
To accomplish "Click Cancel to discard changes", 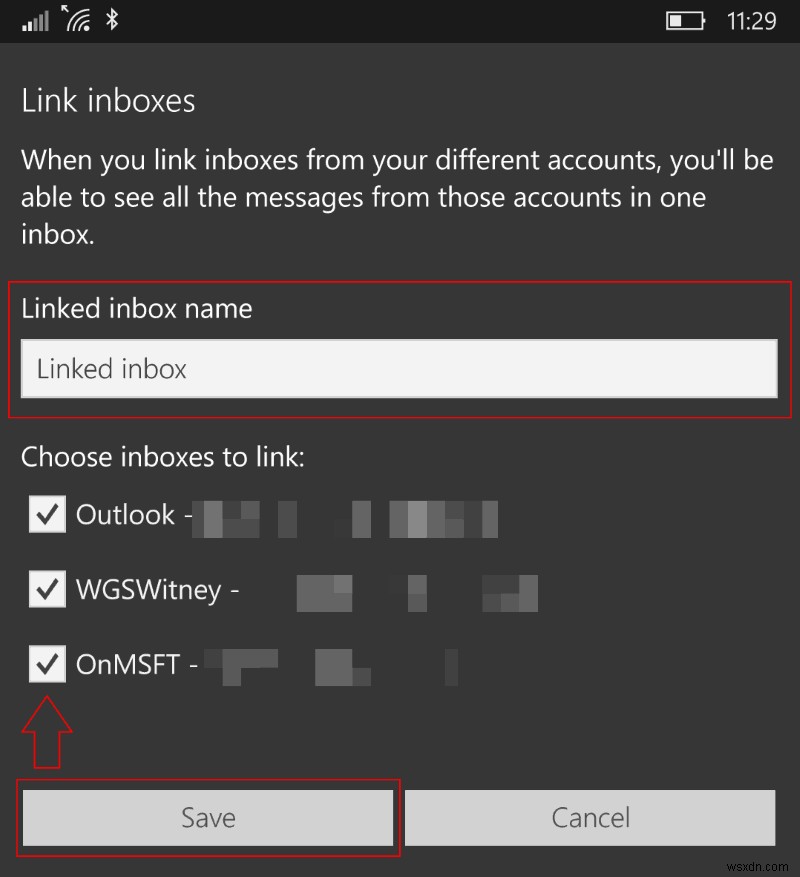I will click(590, 817).
